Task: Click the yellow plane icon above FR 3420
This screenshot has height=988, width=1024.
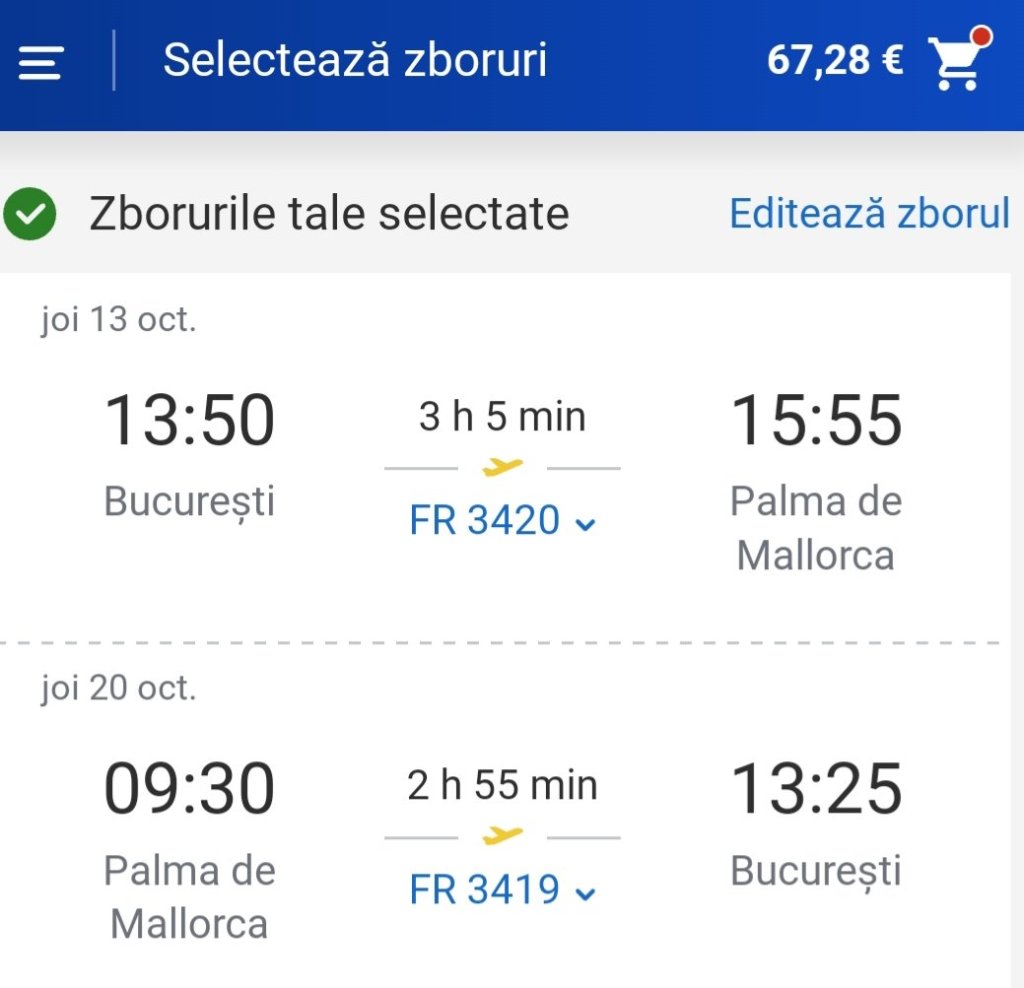Action: click(x=502, y=466)
